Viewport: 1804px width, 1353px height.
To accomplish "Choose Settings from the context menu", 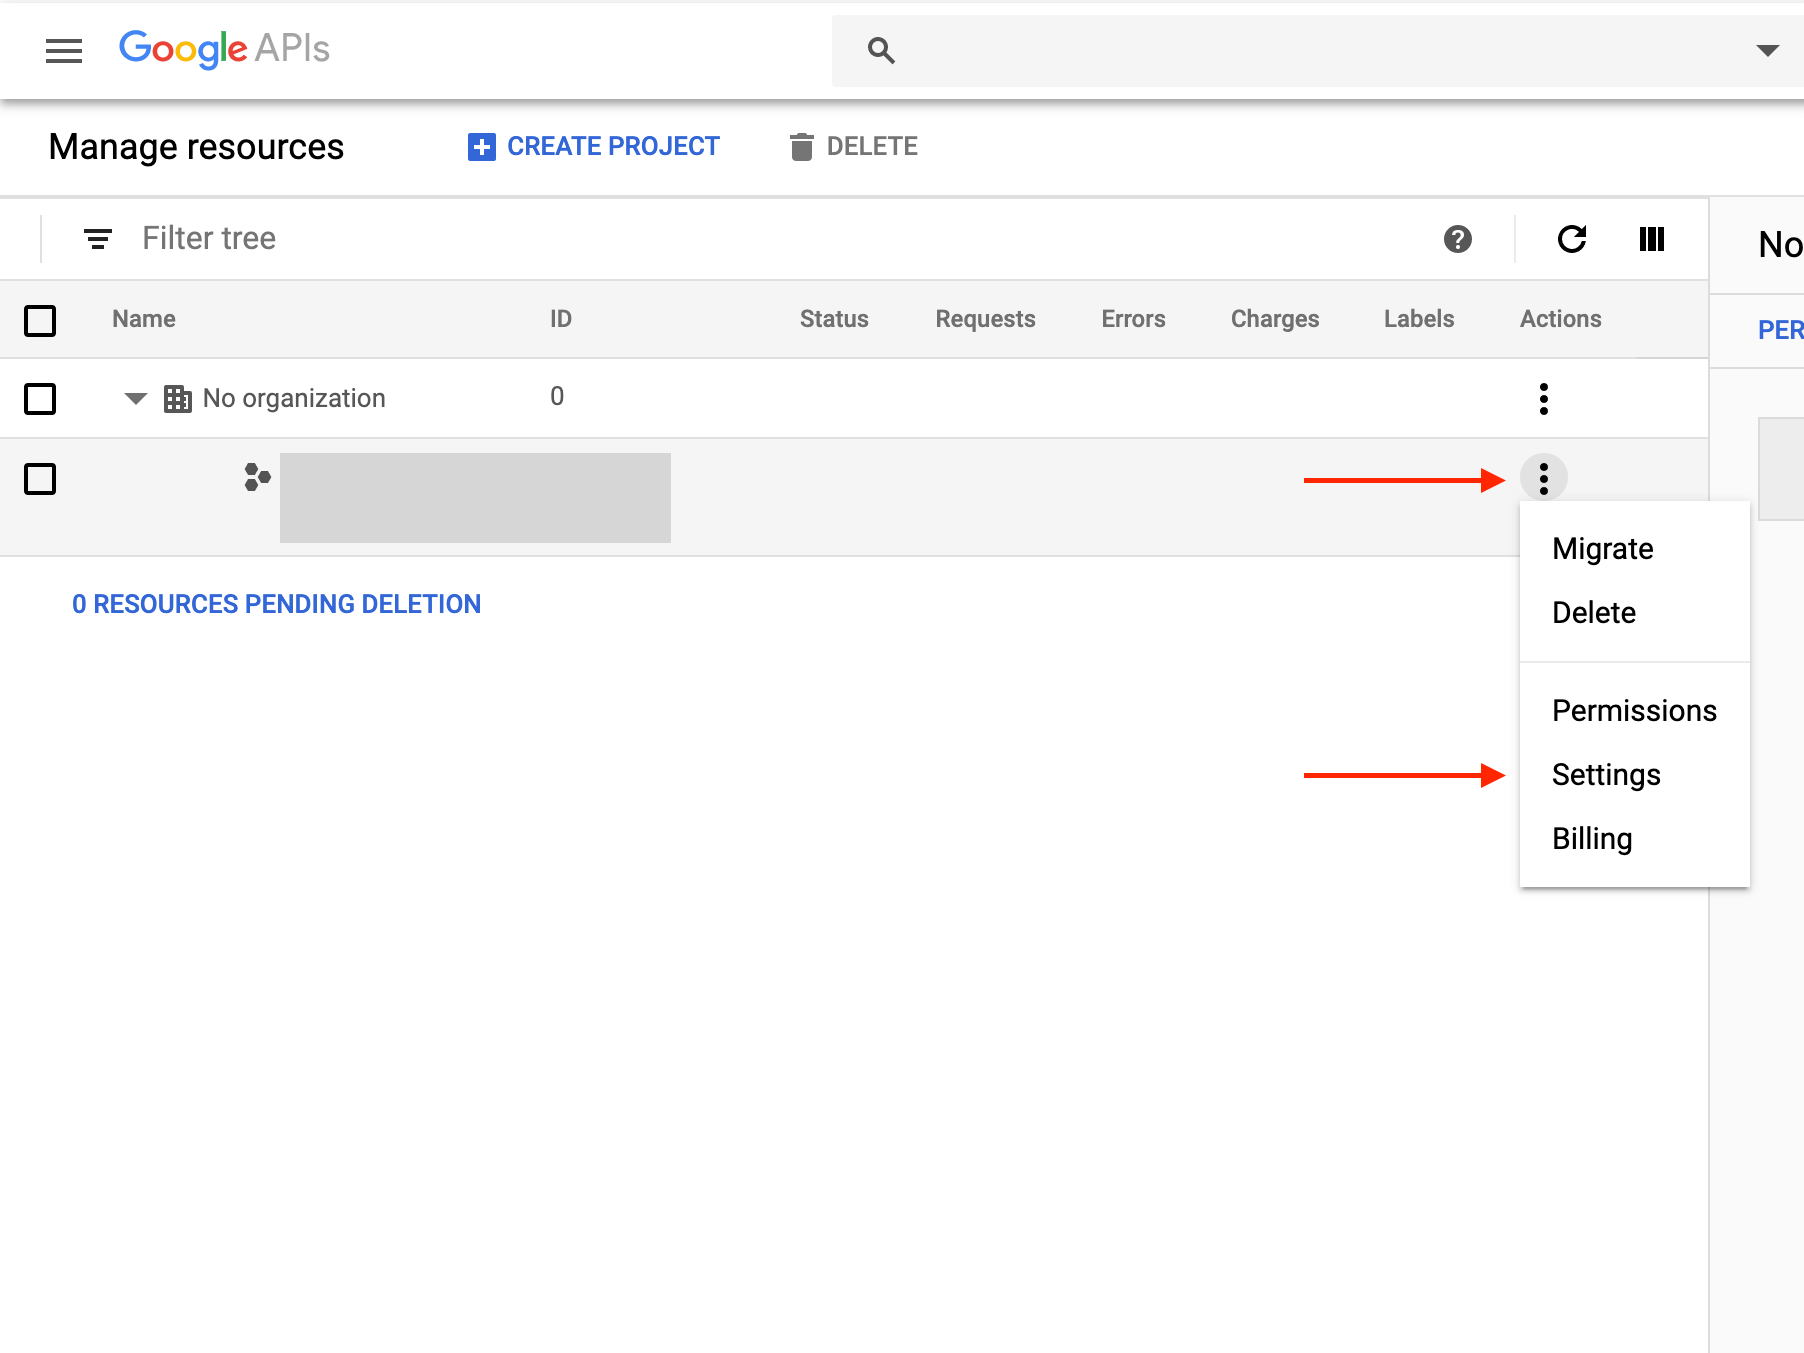I will pos(1605,775).
